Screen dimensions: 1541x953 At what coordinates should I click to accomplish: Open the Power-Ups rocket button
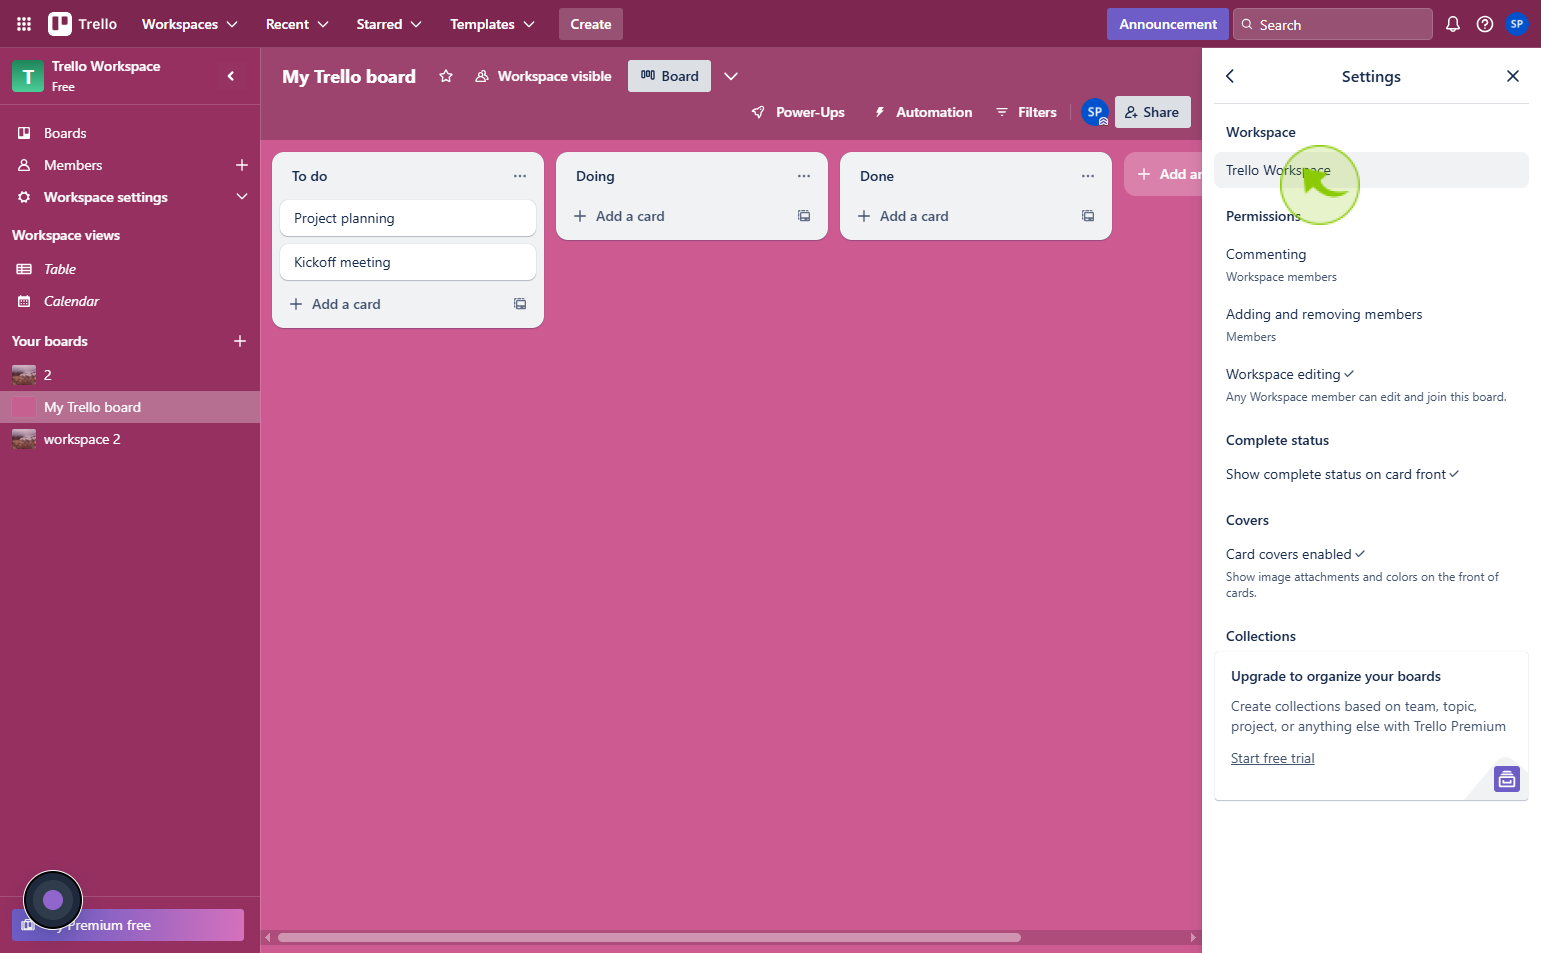coord(798,112)
